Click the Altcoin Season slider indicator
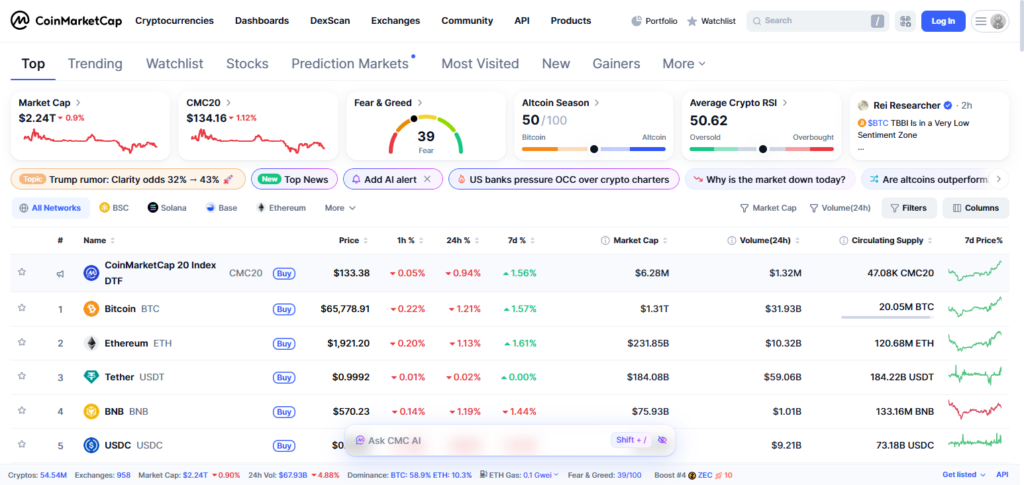This screenshot has width=1024, height=485. click(594, 149)
